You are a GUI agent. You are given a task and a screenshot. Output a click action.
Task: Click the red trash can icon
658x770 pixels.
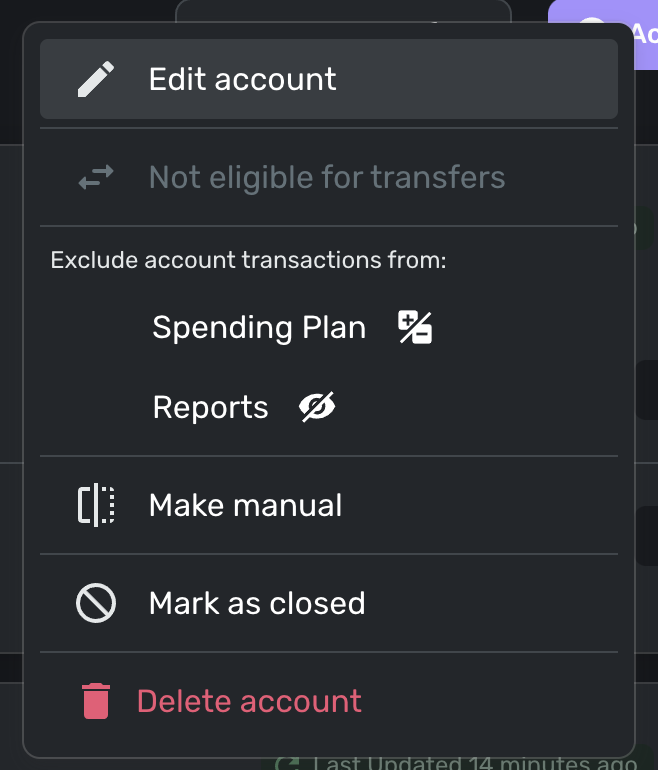96,701
